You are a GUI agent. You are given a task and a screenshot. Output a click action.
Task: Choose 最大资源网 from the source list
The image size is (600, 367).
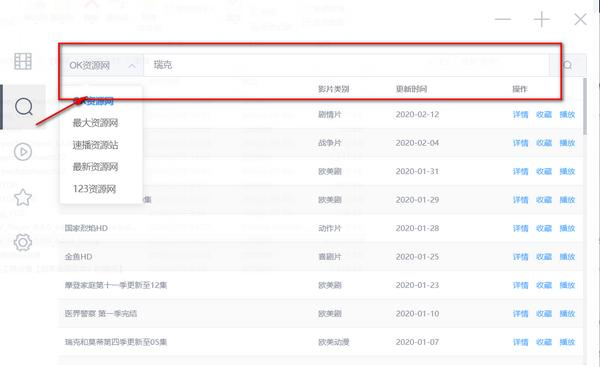click(x=95, y=123)
